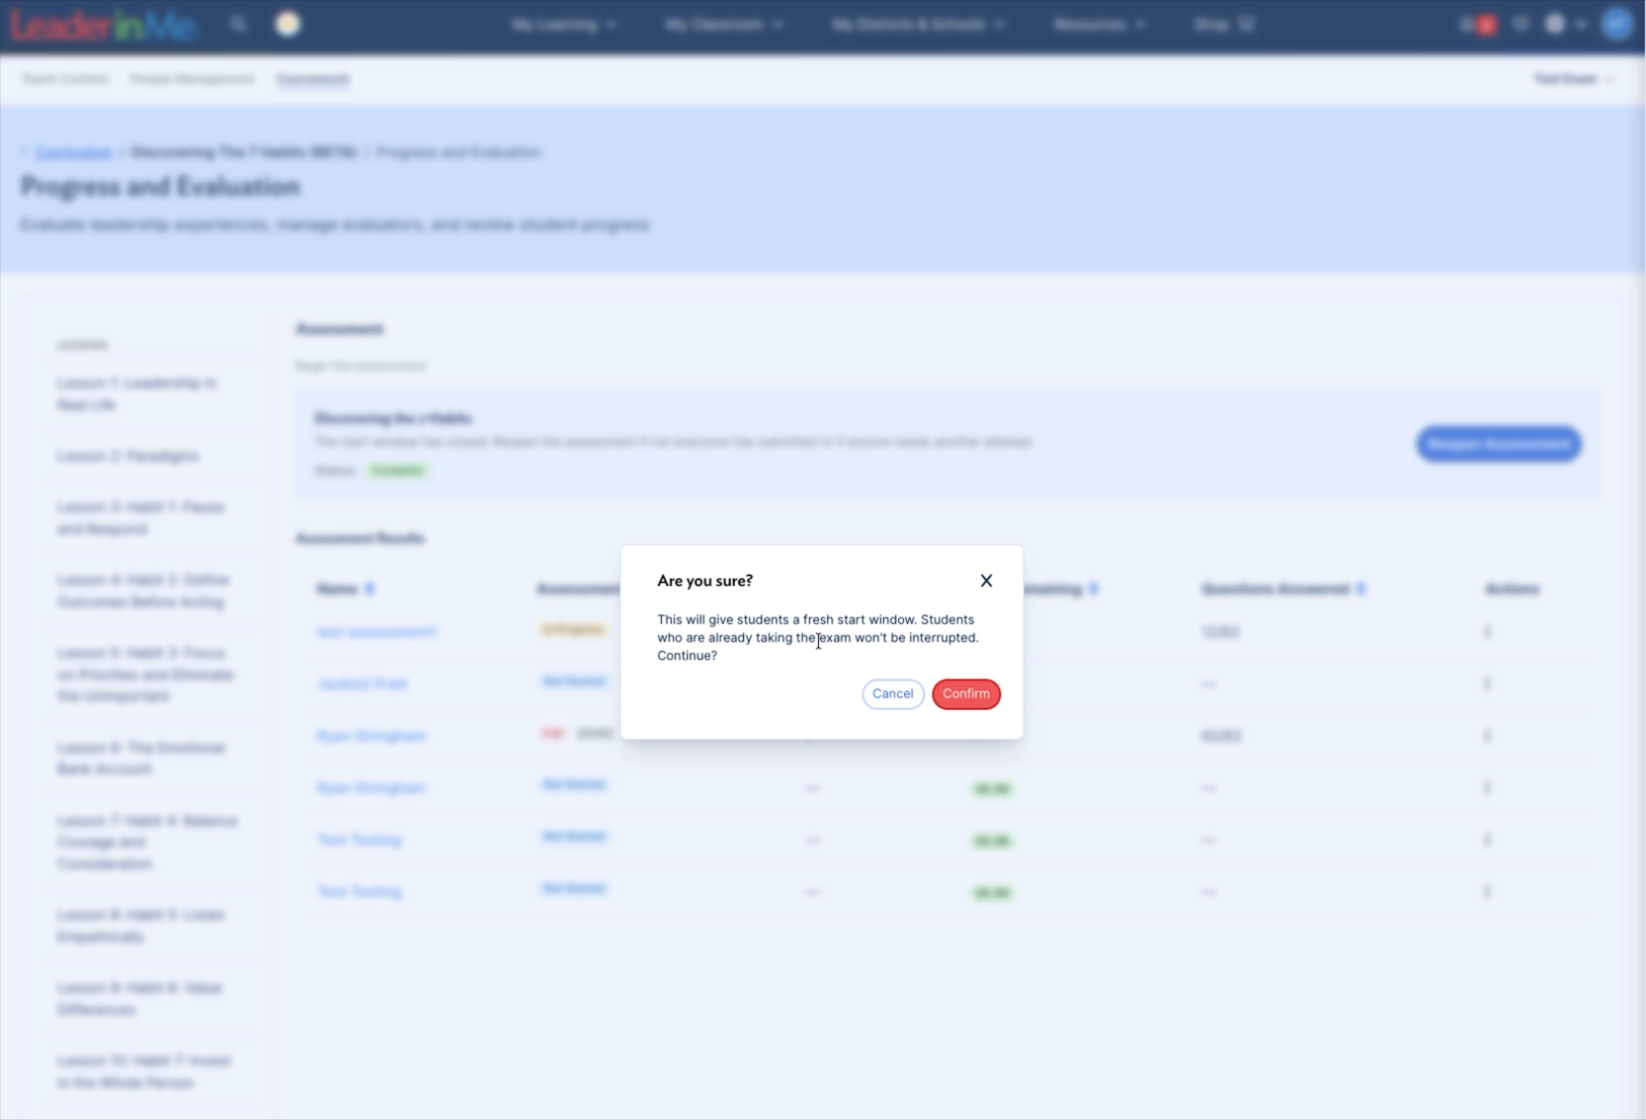This screenshot has height=1120, width=1646.
Task: Click the search magnifier icon in header
Action: click(x=238, y=24)
